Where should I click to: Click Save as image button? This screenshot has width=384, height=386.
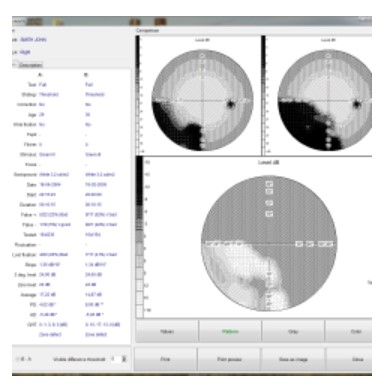point(293,359)
